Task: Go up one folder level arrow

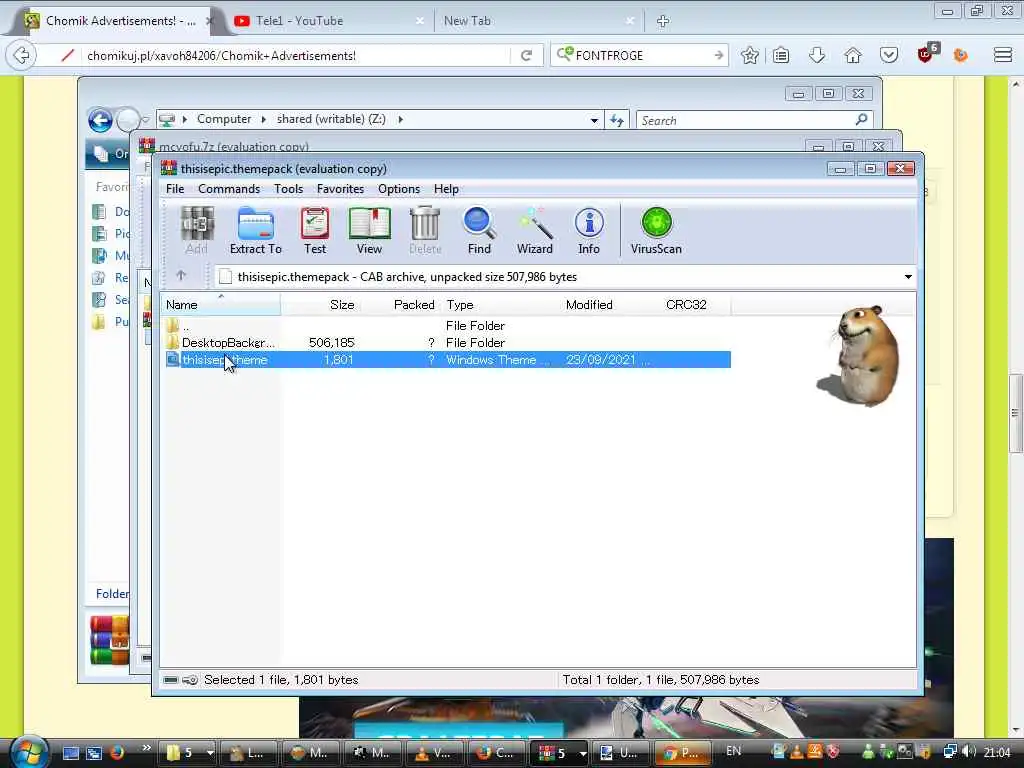Action: tap(181, 276)
